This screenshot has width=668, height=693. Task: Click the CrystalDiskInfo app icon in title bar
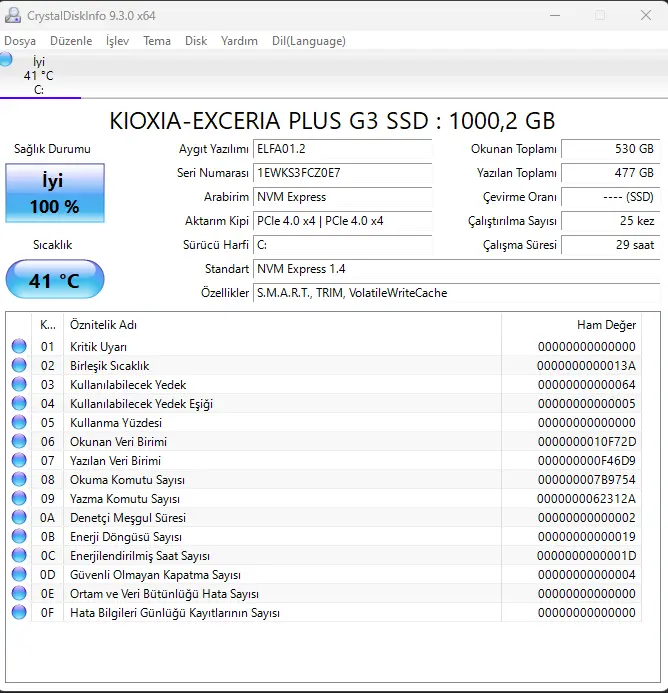[x=13, y=15]
